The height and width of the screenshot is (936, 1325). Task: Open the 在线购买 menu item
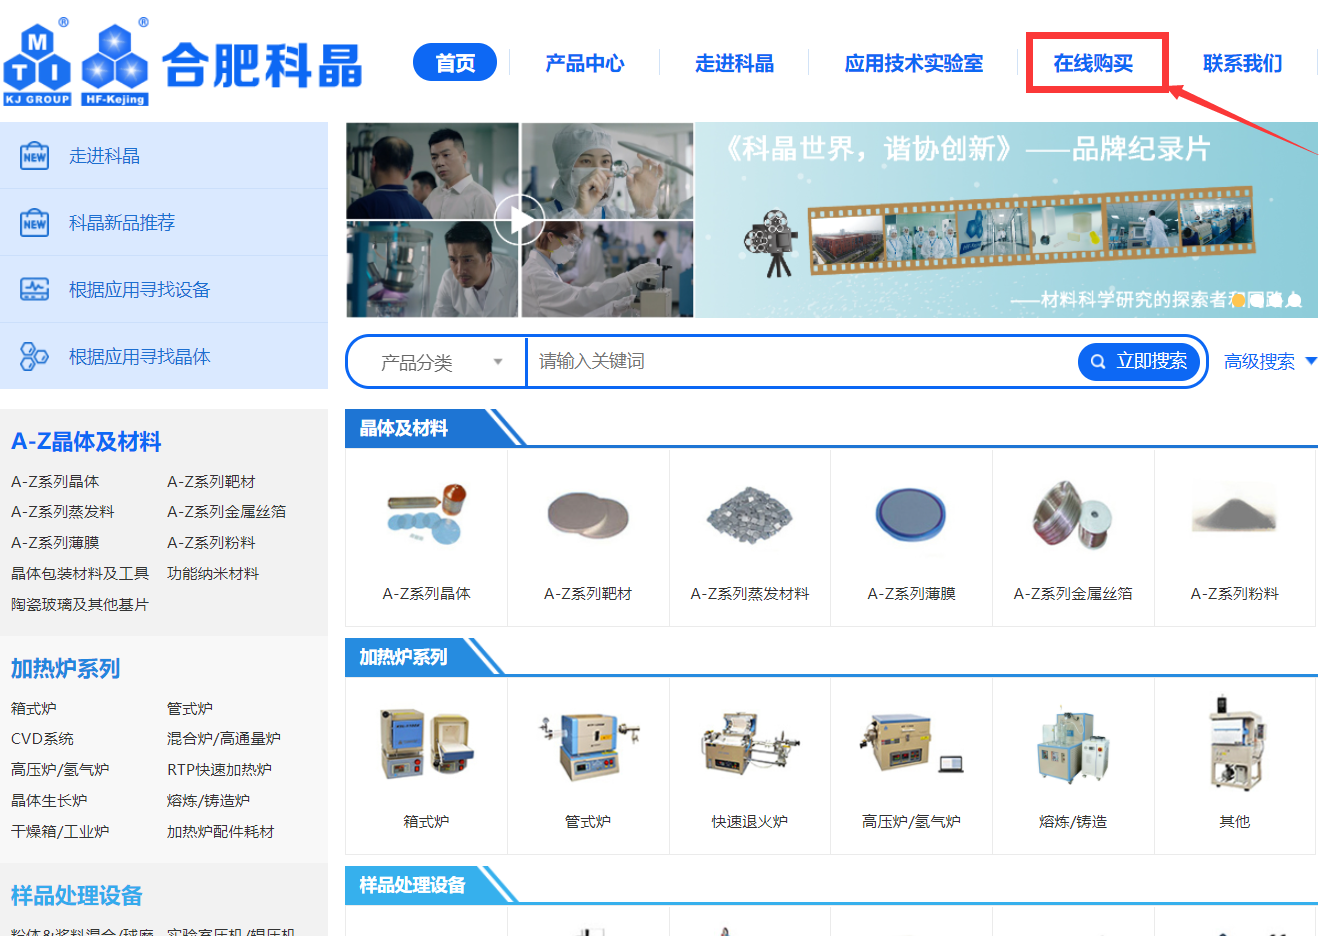(1093, 63)
